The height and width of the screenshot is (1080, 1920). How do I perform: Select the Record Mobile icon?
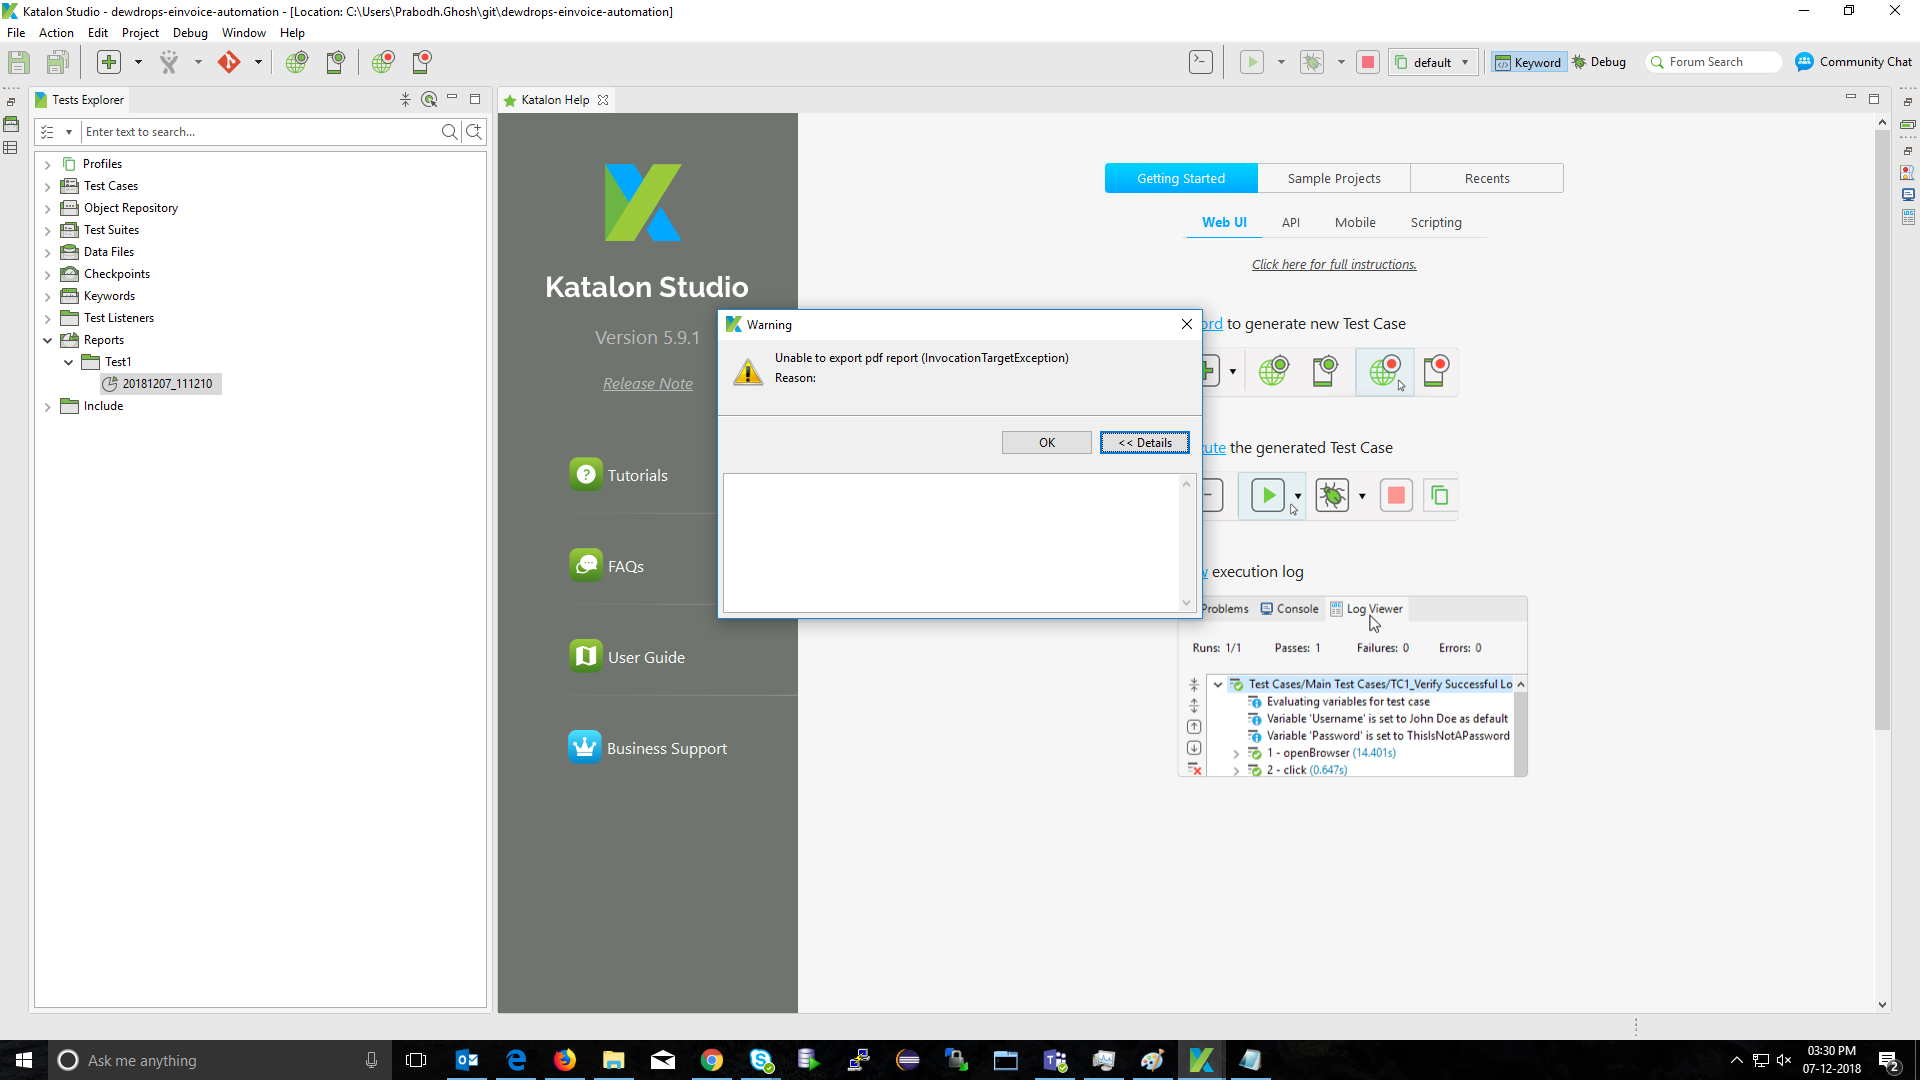421,62
